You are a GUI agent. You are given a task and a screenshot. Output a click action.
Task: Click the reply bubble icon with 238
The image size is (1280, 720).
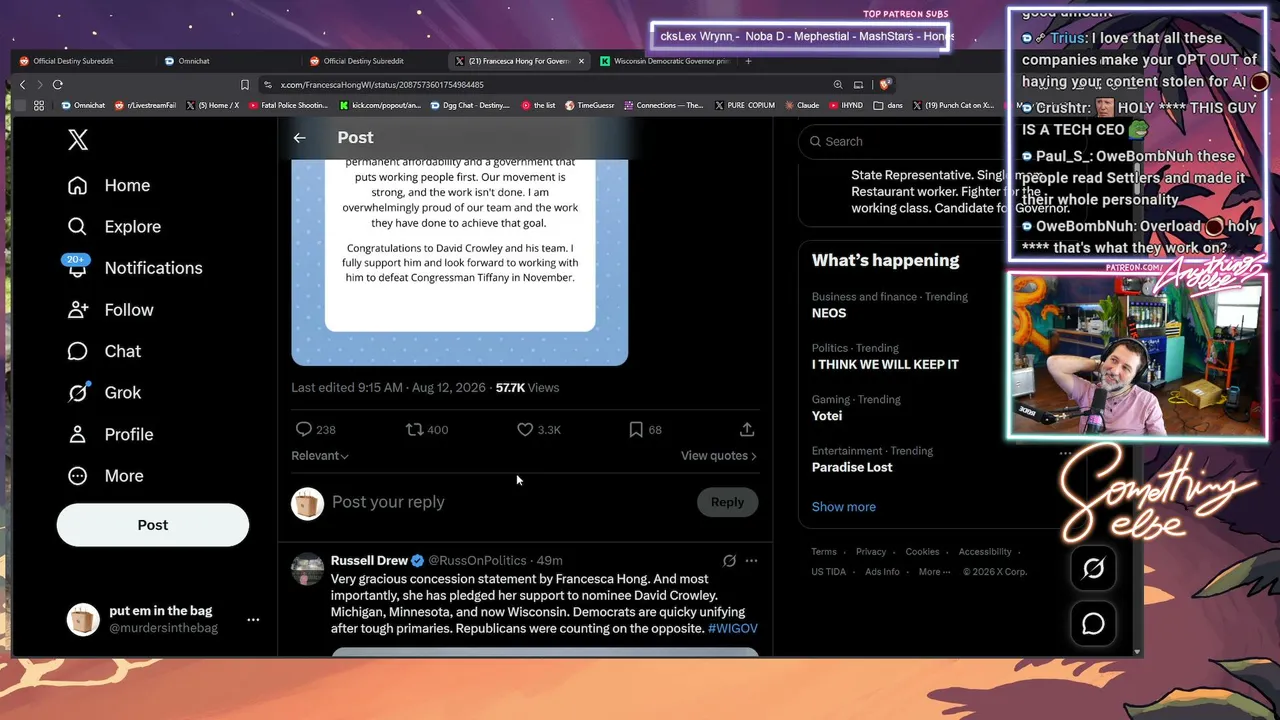point(304,429)
